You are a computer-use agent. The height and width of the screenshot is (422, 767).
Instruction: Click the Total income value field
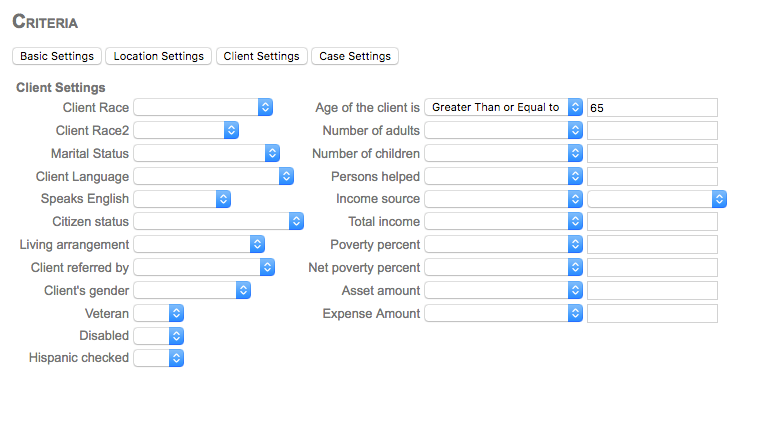tap(652, 221)
